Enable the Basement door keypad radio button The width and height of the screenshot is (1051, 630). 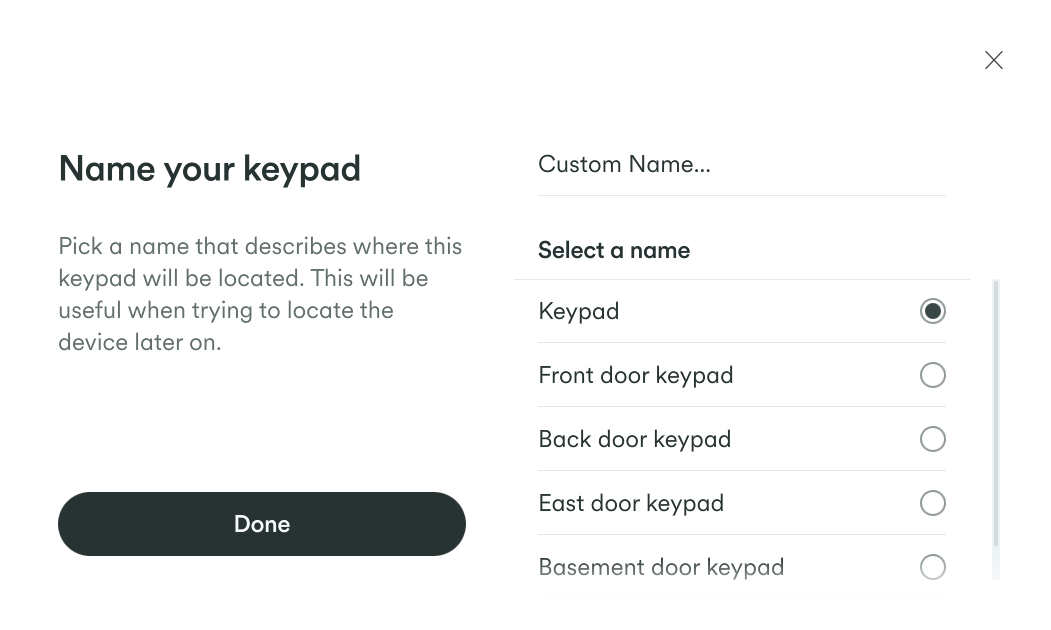(932, 567)
